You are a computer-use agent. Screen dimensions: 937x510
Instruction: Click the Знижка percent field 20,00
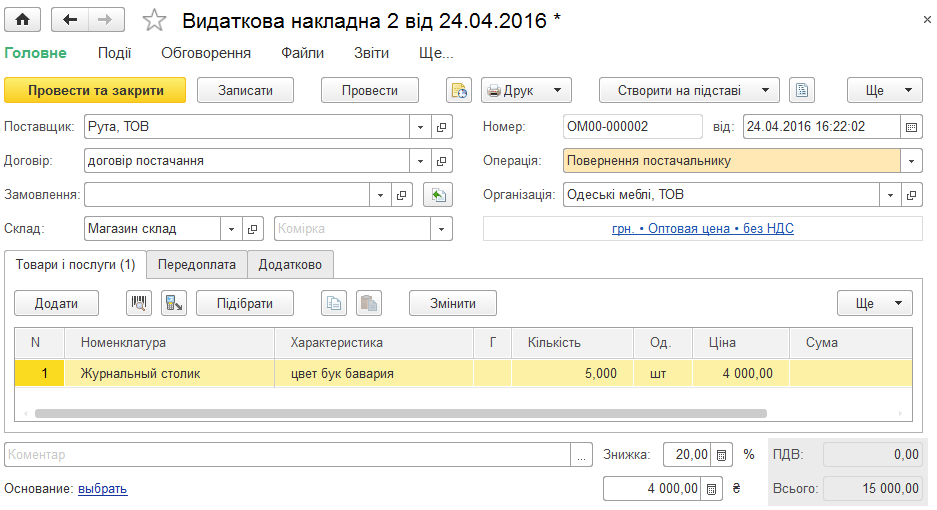point(687,455)
